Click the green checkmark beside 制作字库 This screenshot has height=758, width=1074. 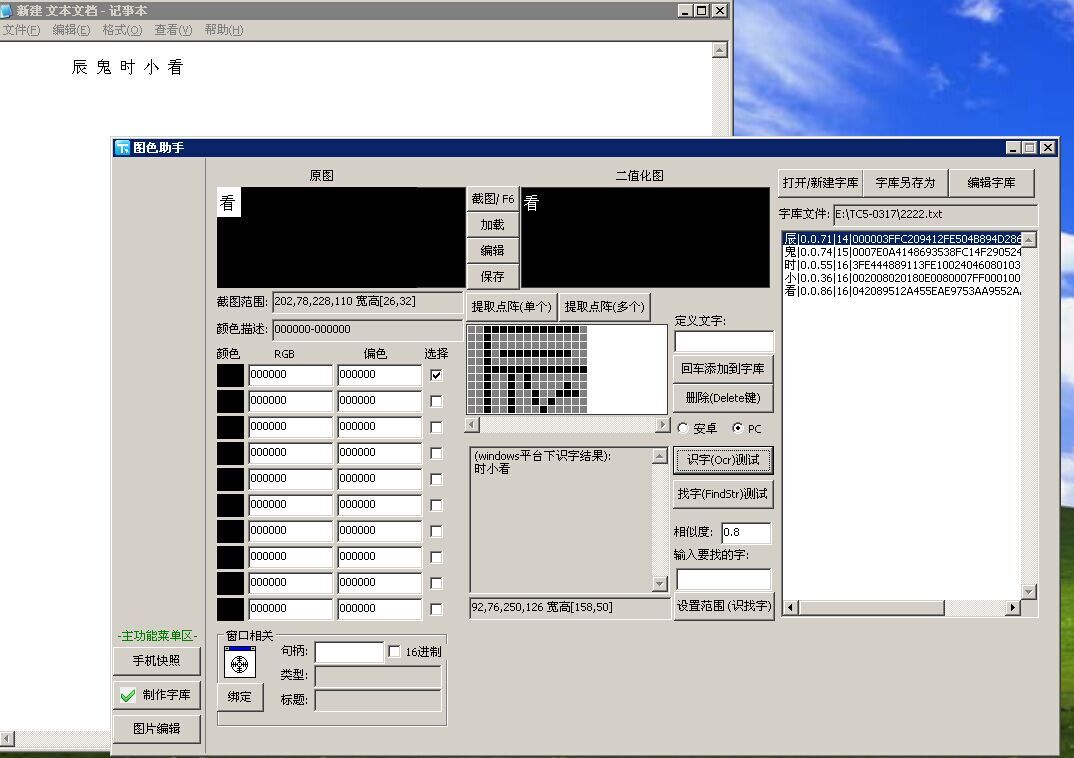click(x=127, y=695)
